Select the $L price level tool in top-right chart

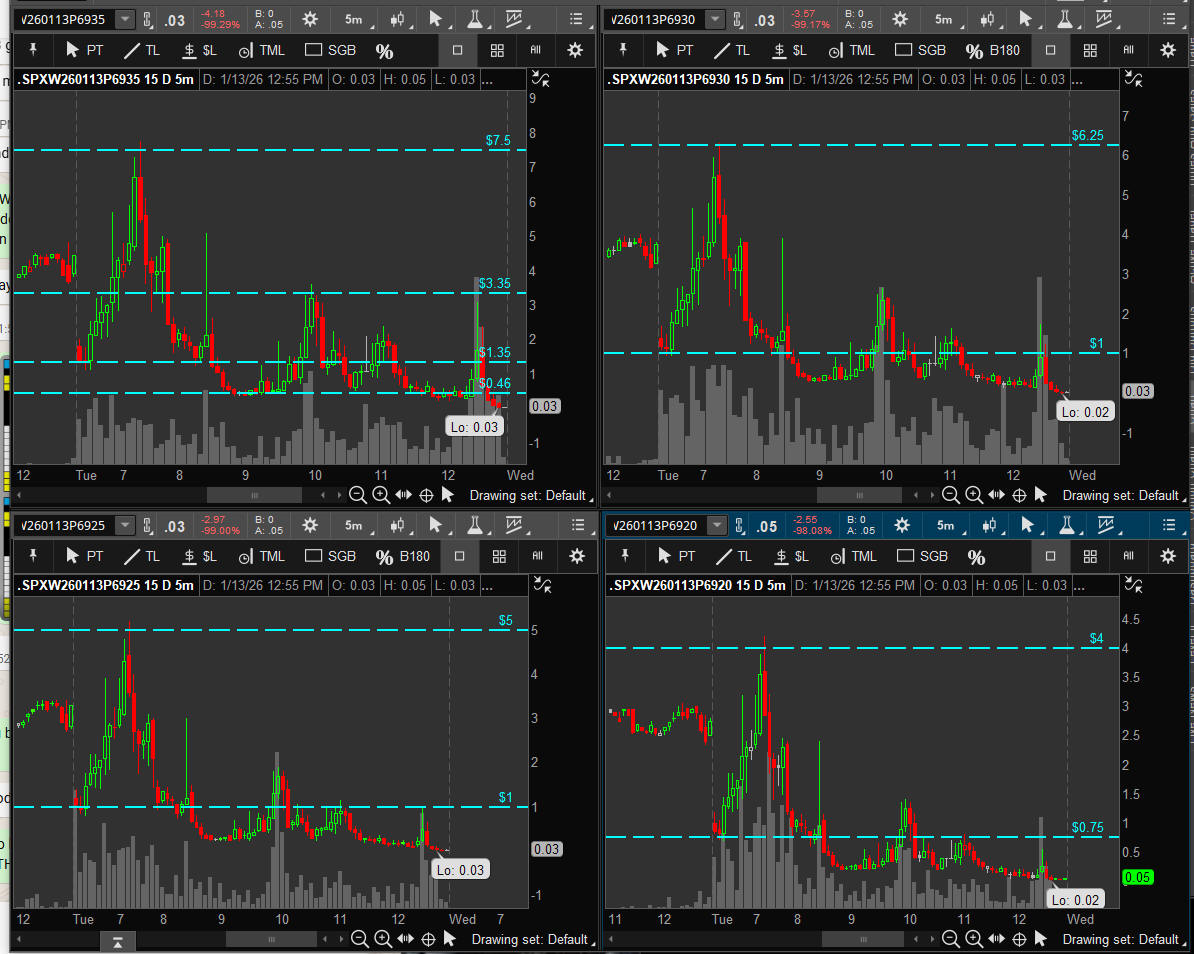[x=790, y=50]
